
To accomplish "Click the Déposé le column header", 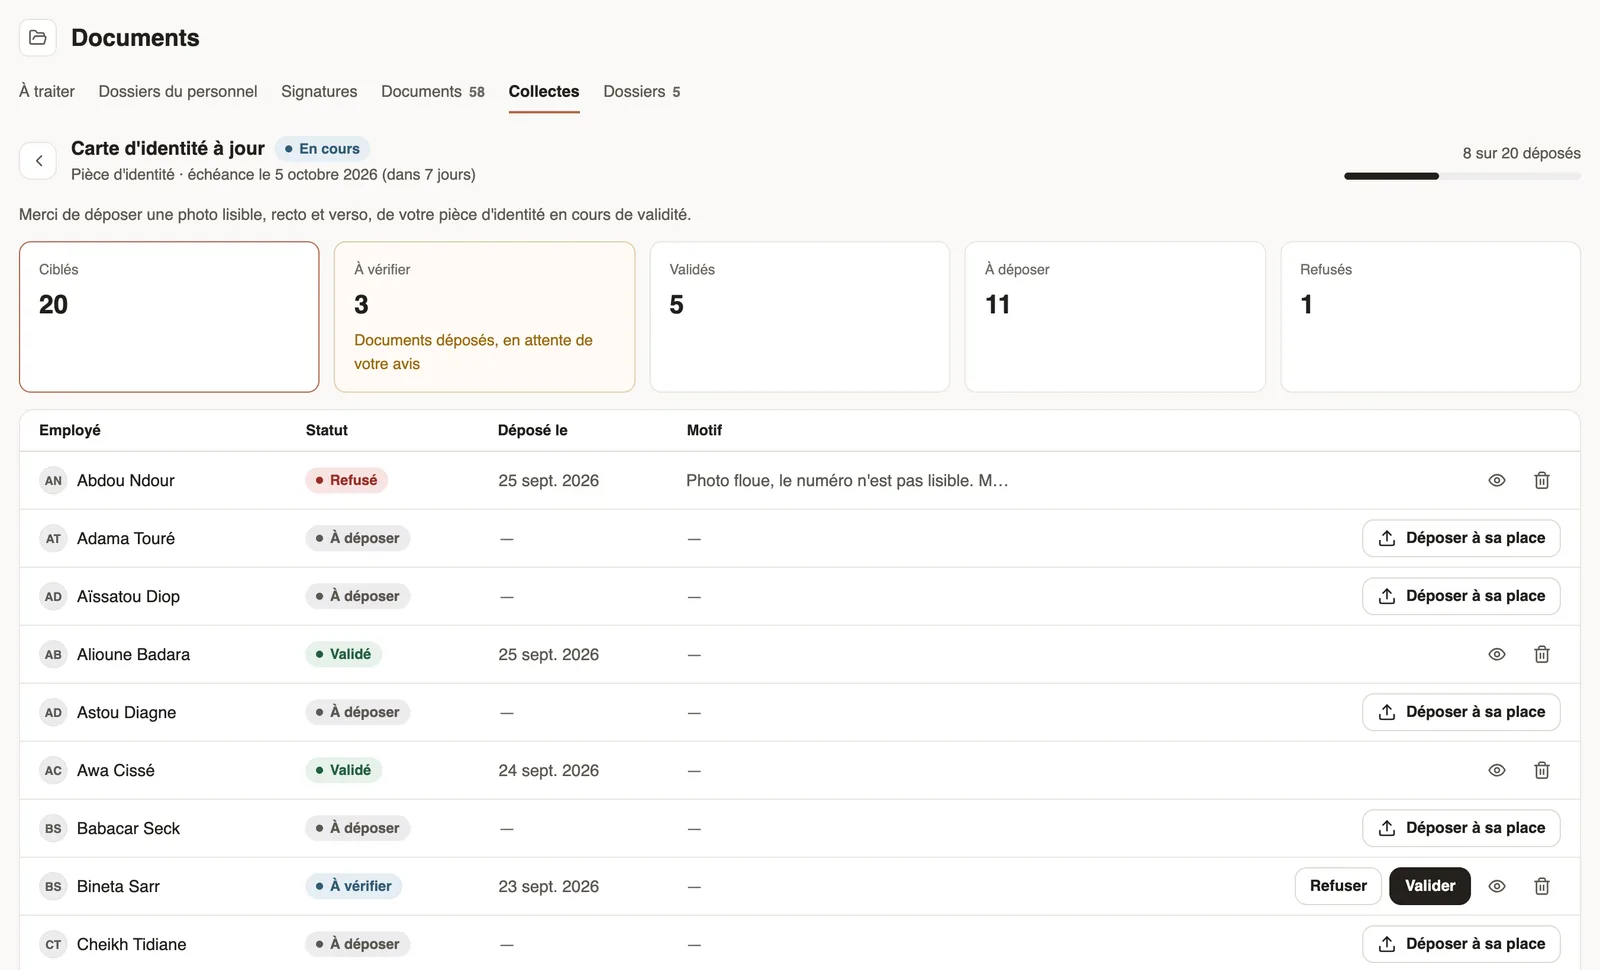I will [533, 430].
